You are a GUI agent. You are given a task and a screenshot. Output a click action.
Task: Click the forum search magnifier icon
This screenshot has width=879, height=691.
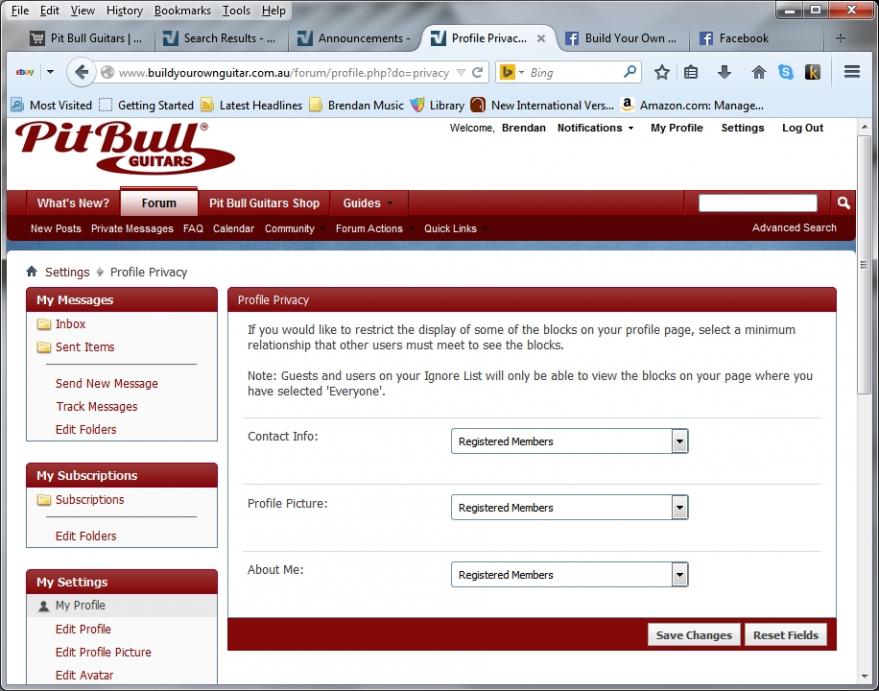[843, 203]
